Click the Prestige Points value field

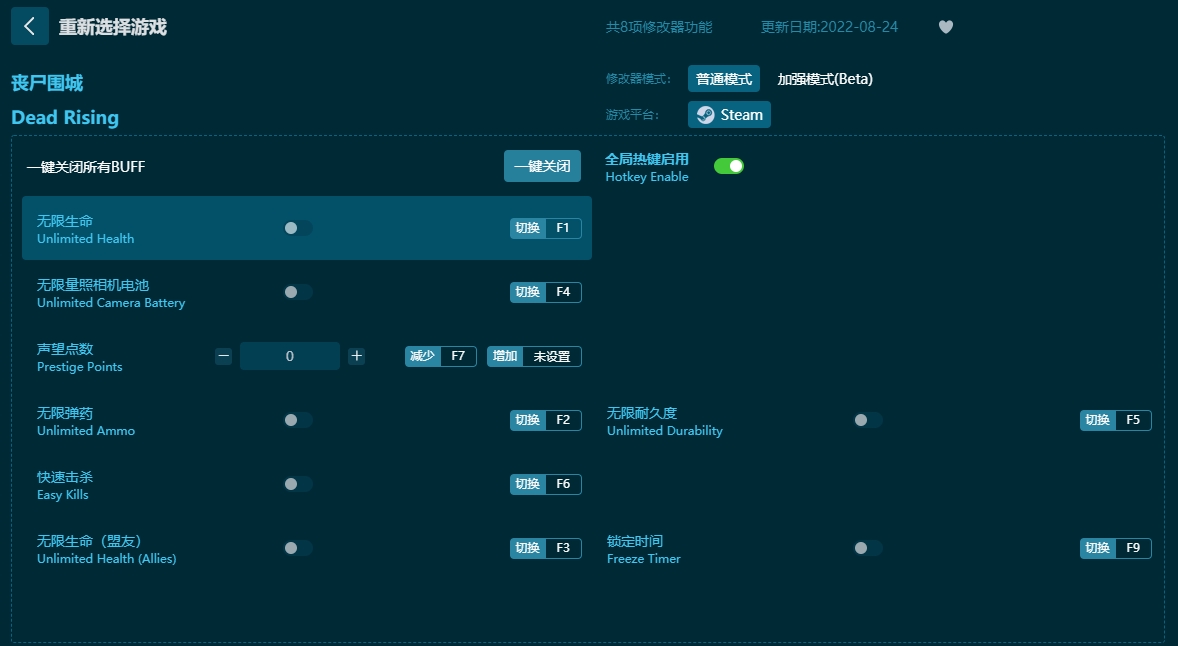pyautogui.click(x=290, y=356)
